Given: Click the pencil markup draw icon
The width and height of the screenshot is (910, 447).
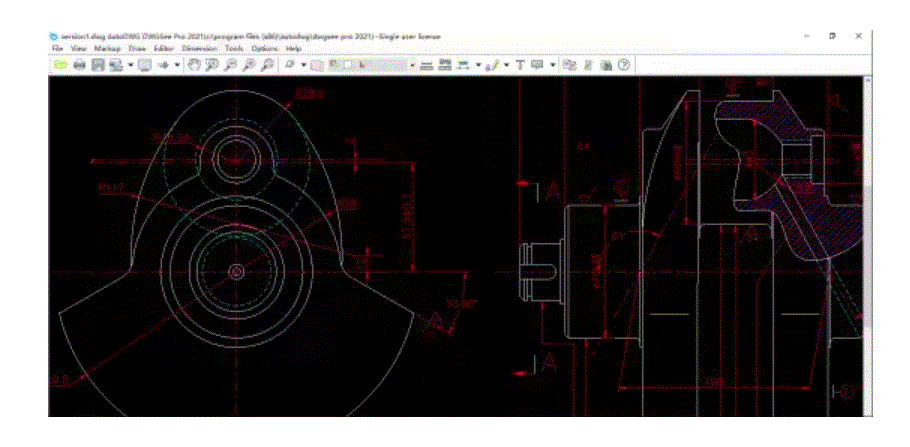Looking at the screenshot, I should [x=492, y=65].
